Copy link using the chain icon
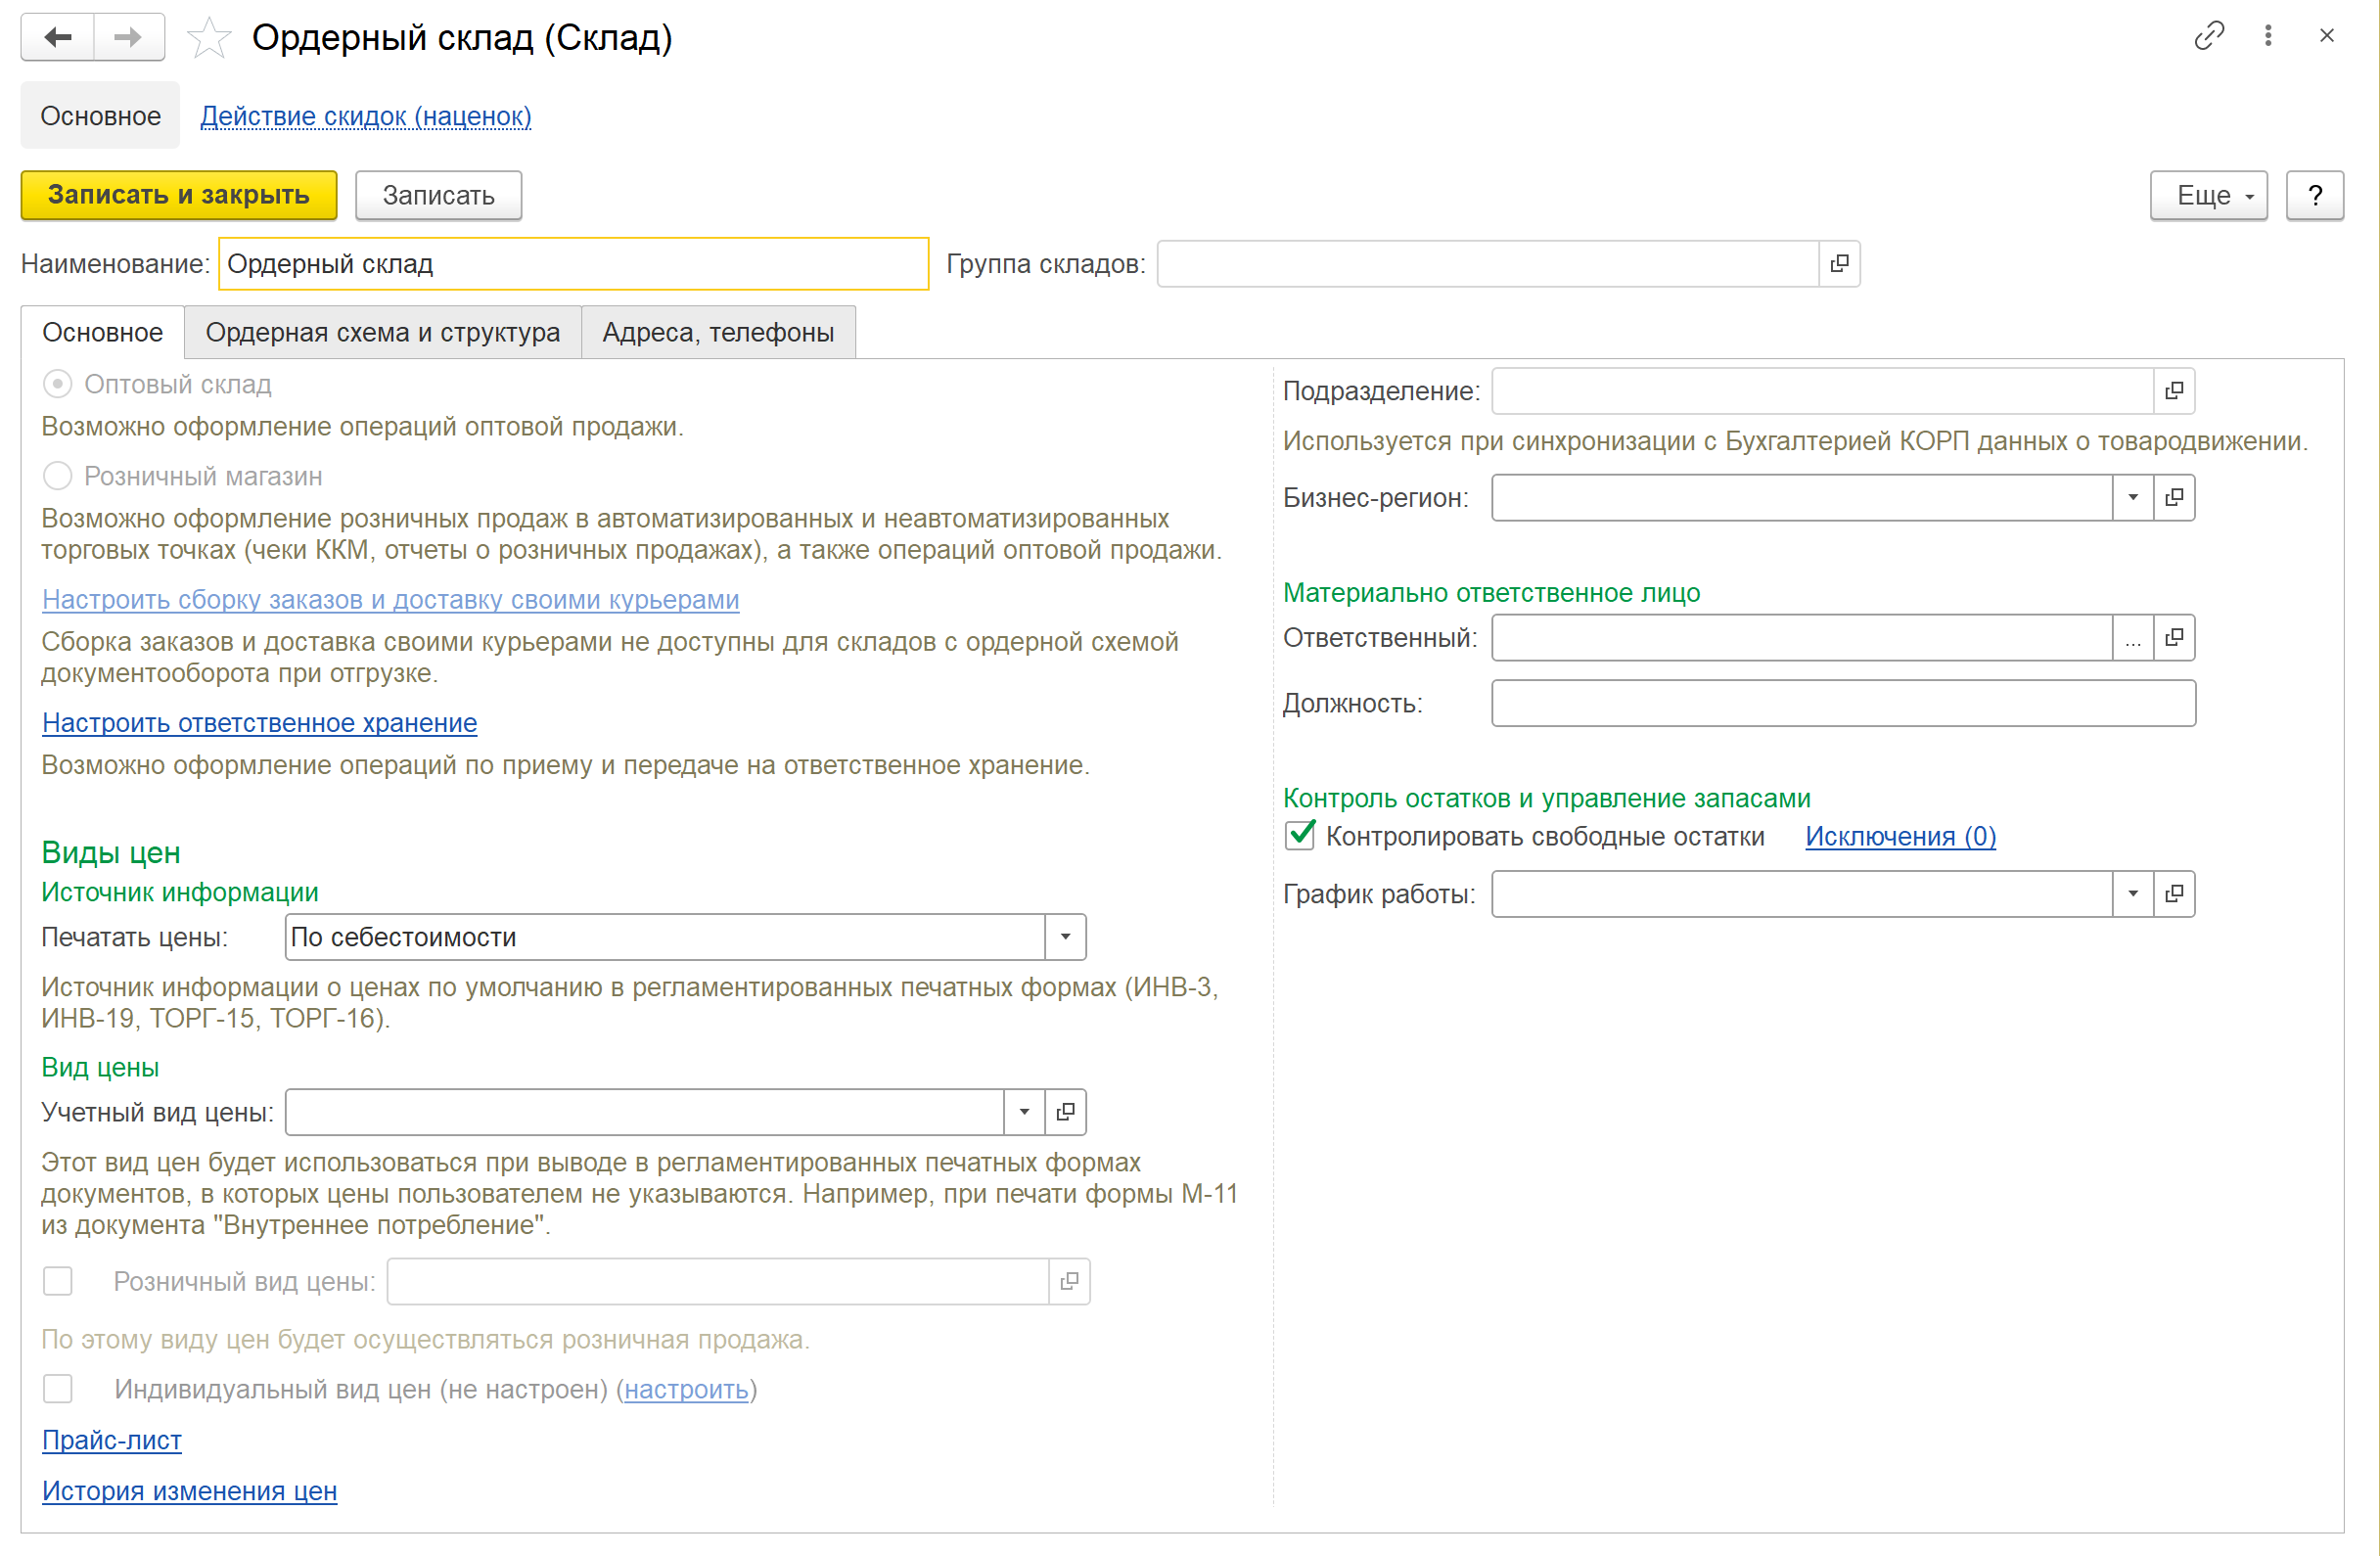 pyautogui.click(x=2209, y=36)
